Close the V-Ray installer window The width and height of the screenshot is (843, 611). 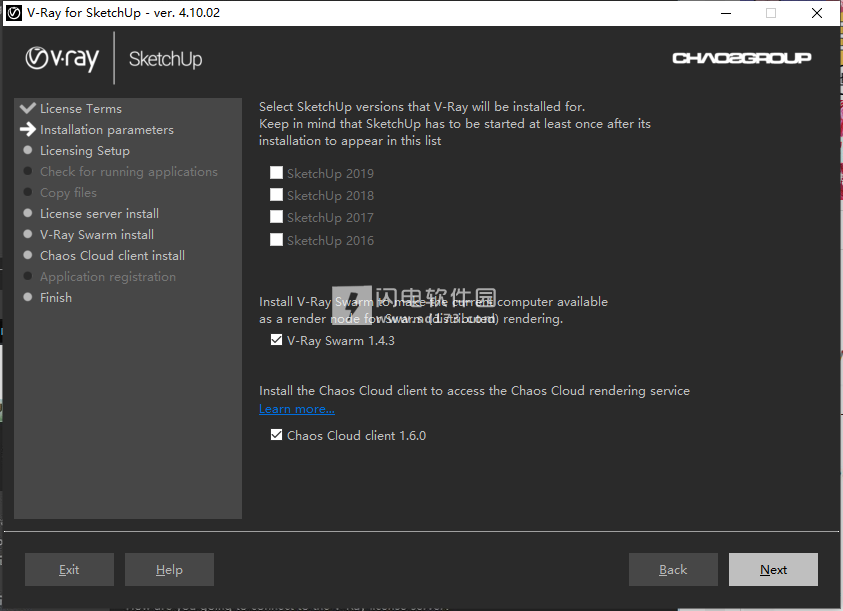[817, 13]
